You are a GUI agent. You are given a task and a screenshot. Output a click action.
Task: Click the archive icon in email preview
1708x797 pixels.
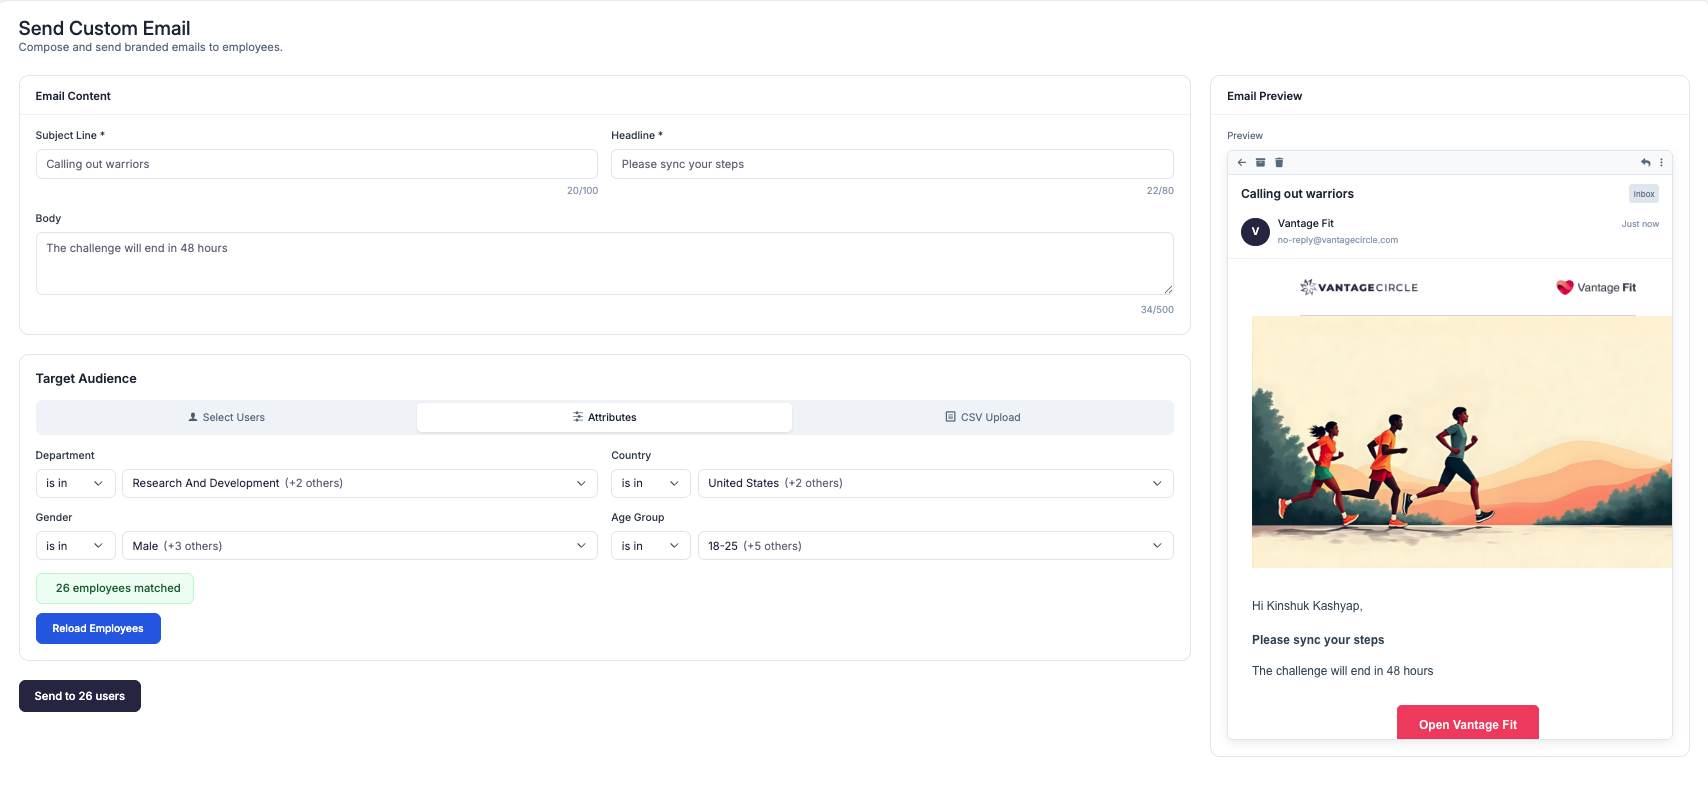(1261, 162)
